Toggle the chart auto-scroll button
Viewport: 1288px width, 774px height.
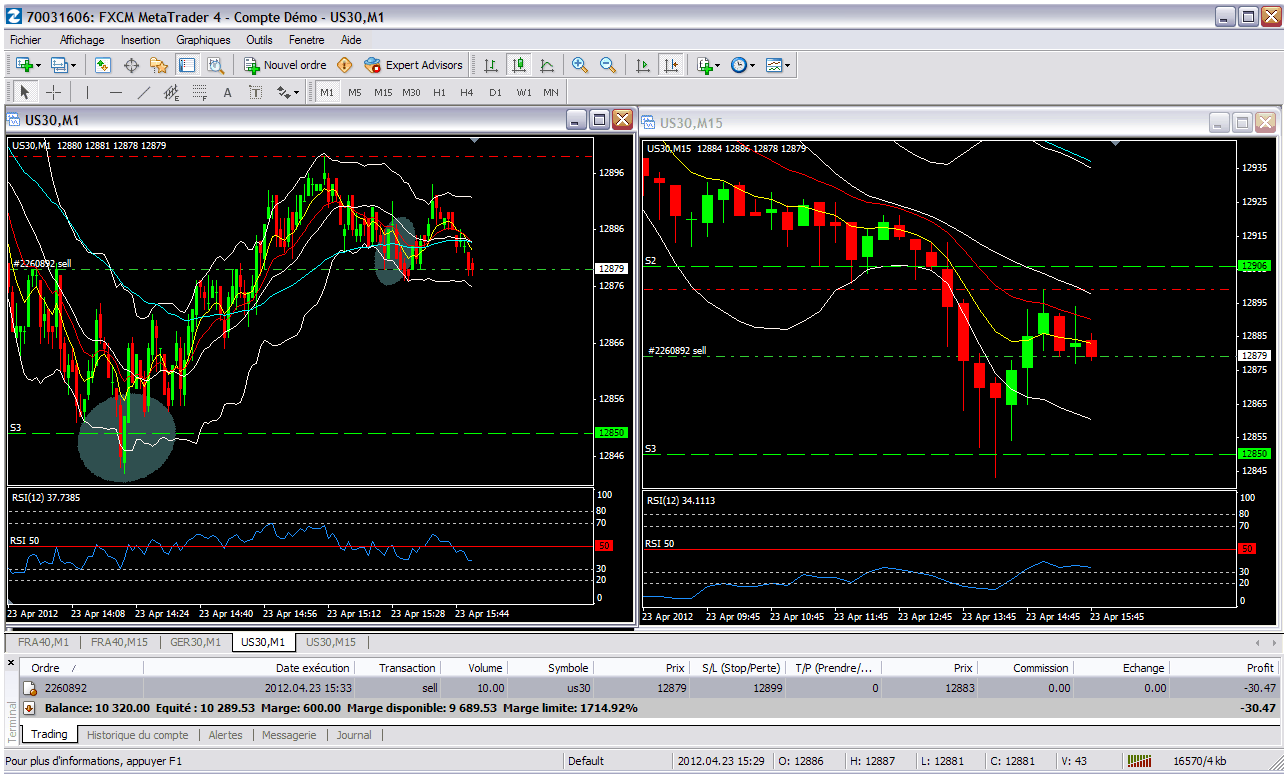tap(643, 65)
